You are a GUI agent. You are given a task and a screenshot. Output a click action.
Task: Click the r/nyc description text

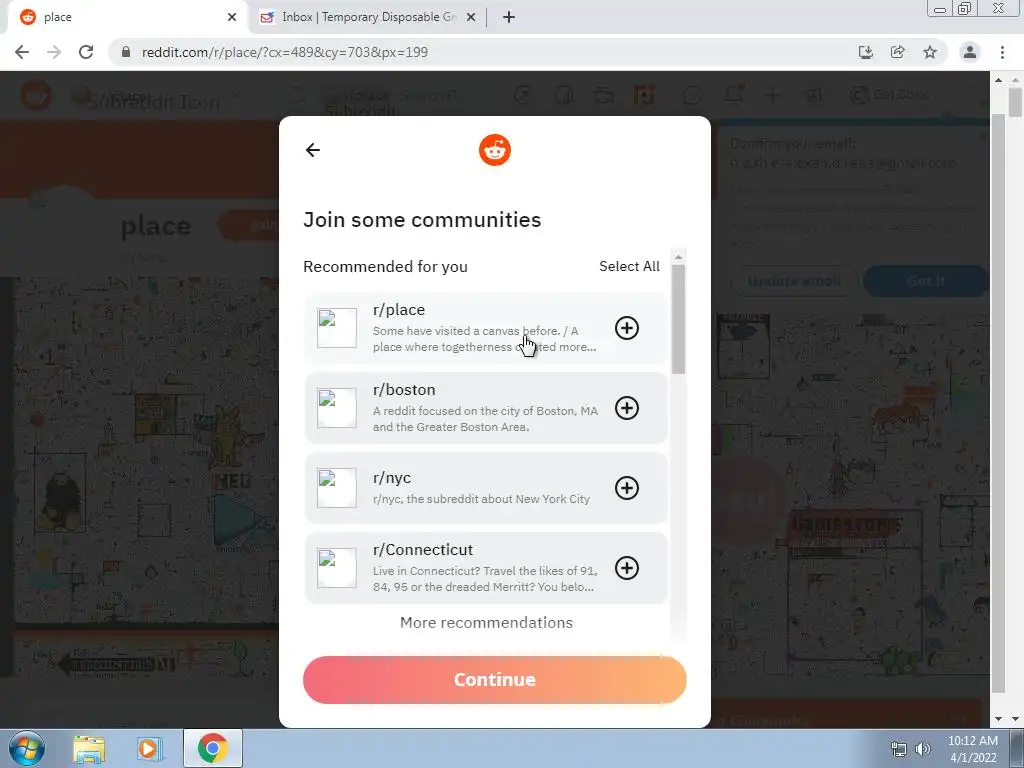point(481,499)
